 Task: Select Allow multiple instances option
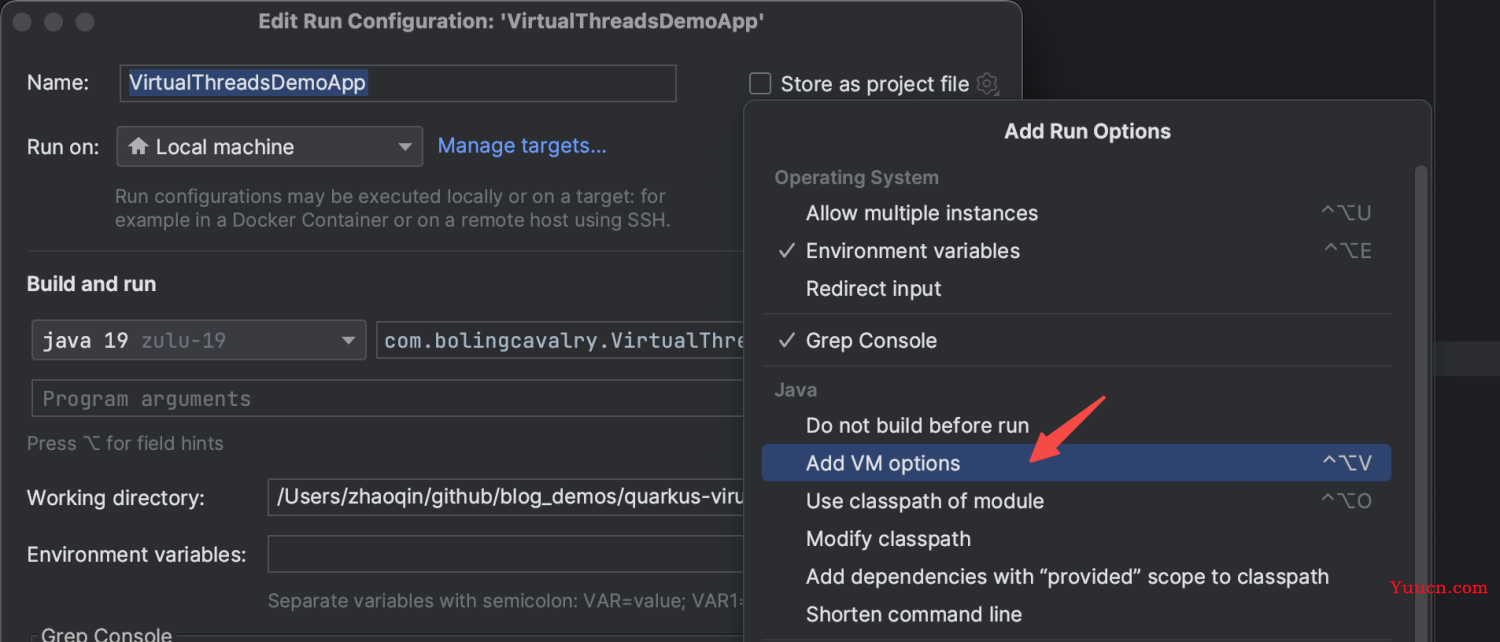1076,213
